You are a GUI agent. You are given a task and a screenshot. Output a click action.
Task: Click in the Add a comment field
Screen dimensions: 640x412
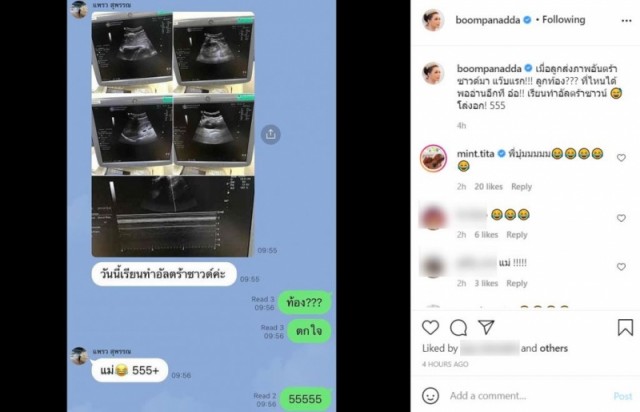coord(529,396)
